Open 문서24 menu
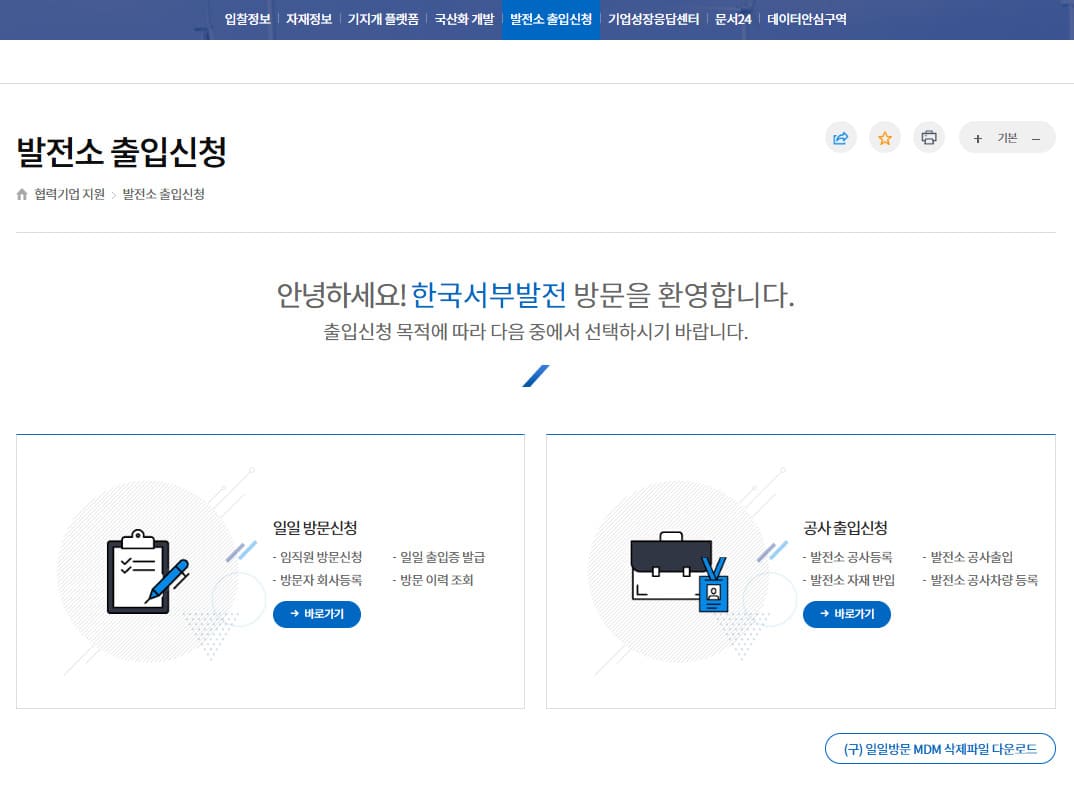This screenshot has height=791, width=1074. click(733, 19)
